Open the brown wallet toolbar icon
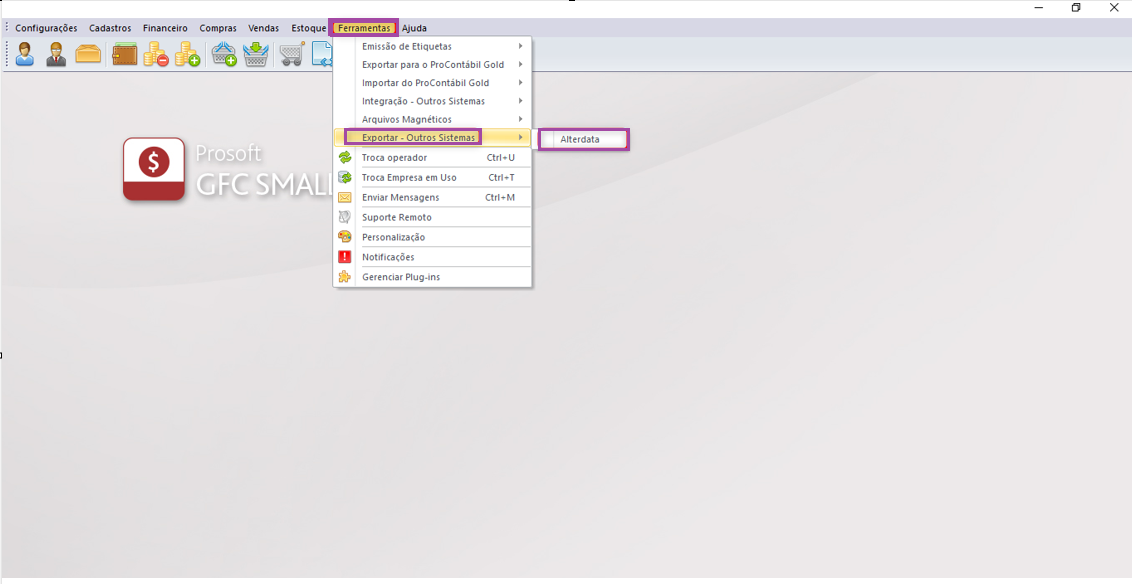The width and height of the screenshot is (1132, 584). tap(124, 54)
